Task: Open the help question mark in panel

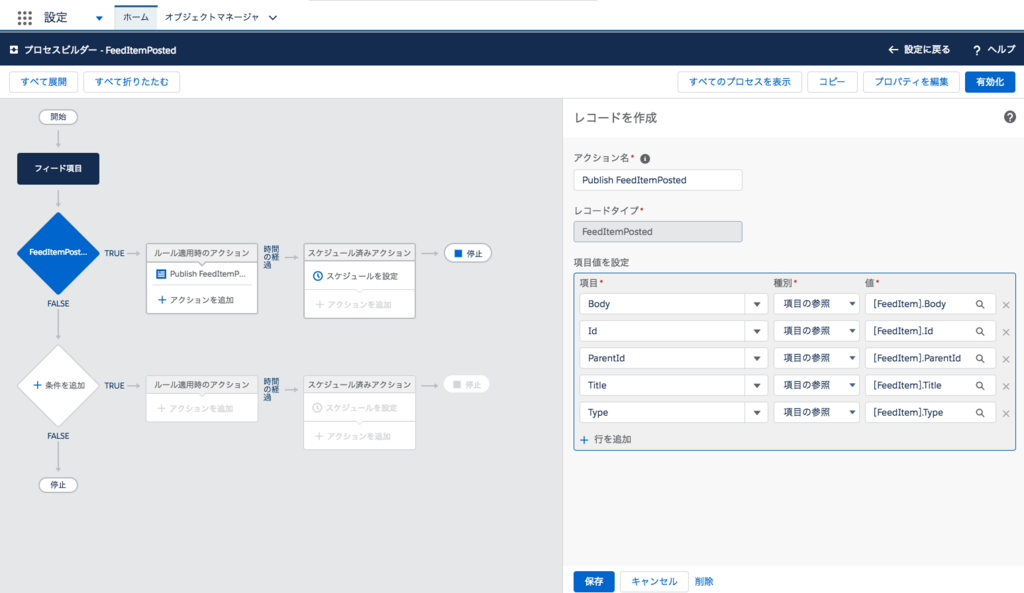Action: pos(1010,117)
